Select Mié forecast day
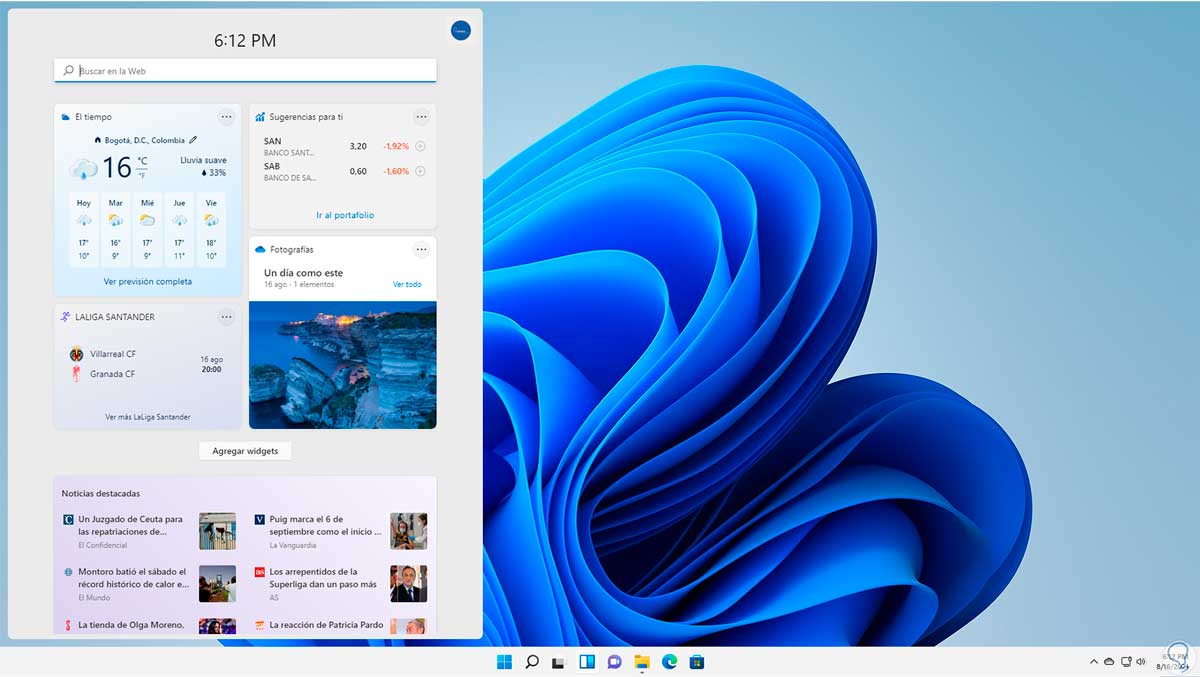The width and height of the screenshot is (1200, 677). (x=148, y=229)
